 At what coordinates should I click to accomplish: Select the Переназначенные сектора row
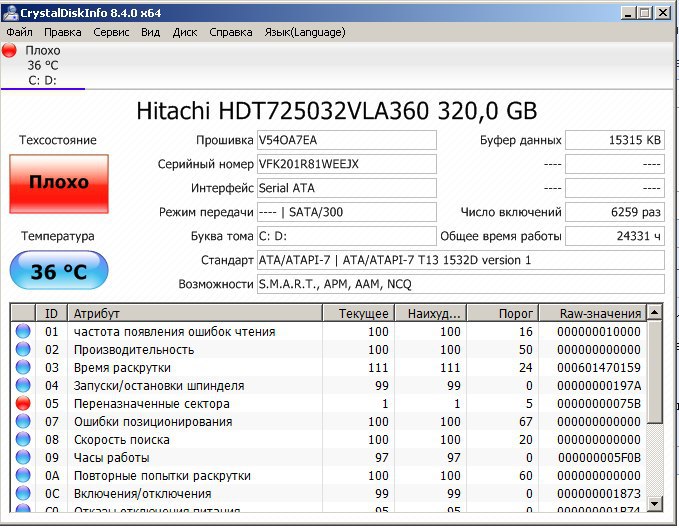coord(328,404)
